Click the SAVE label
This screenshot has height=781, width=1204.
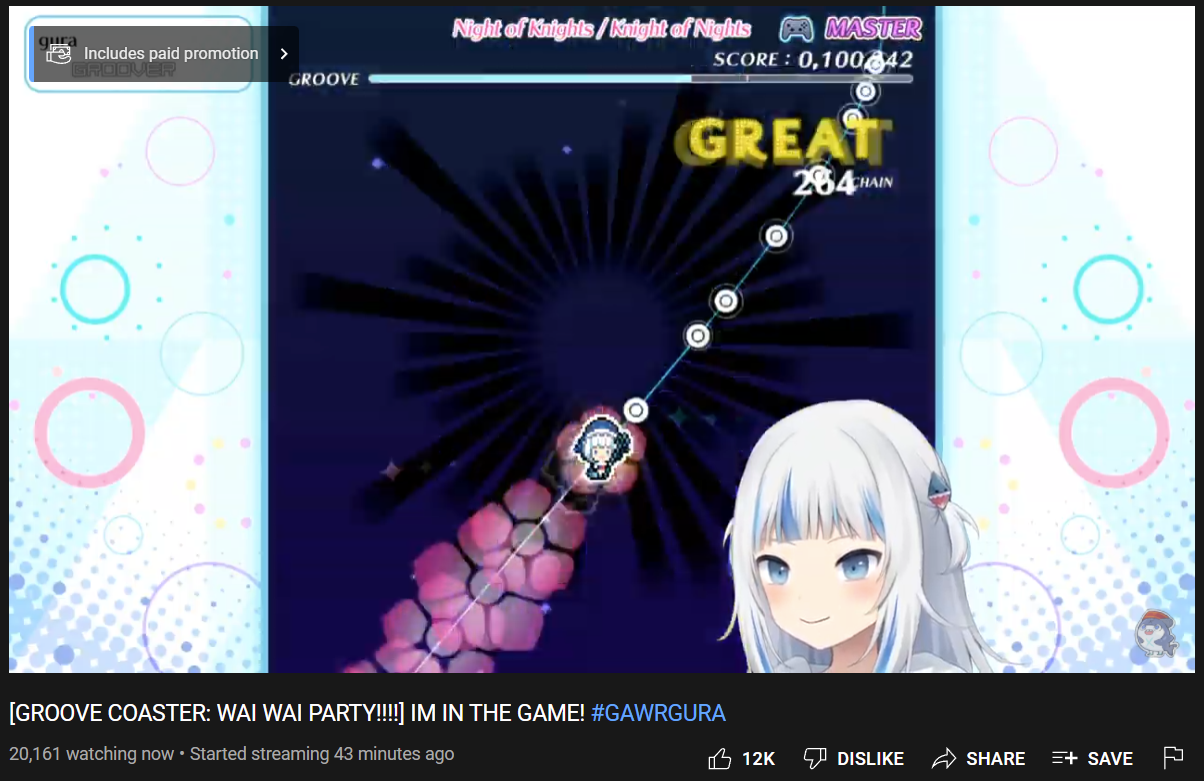[x=1110, y=759]
